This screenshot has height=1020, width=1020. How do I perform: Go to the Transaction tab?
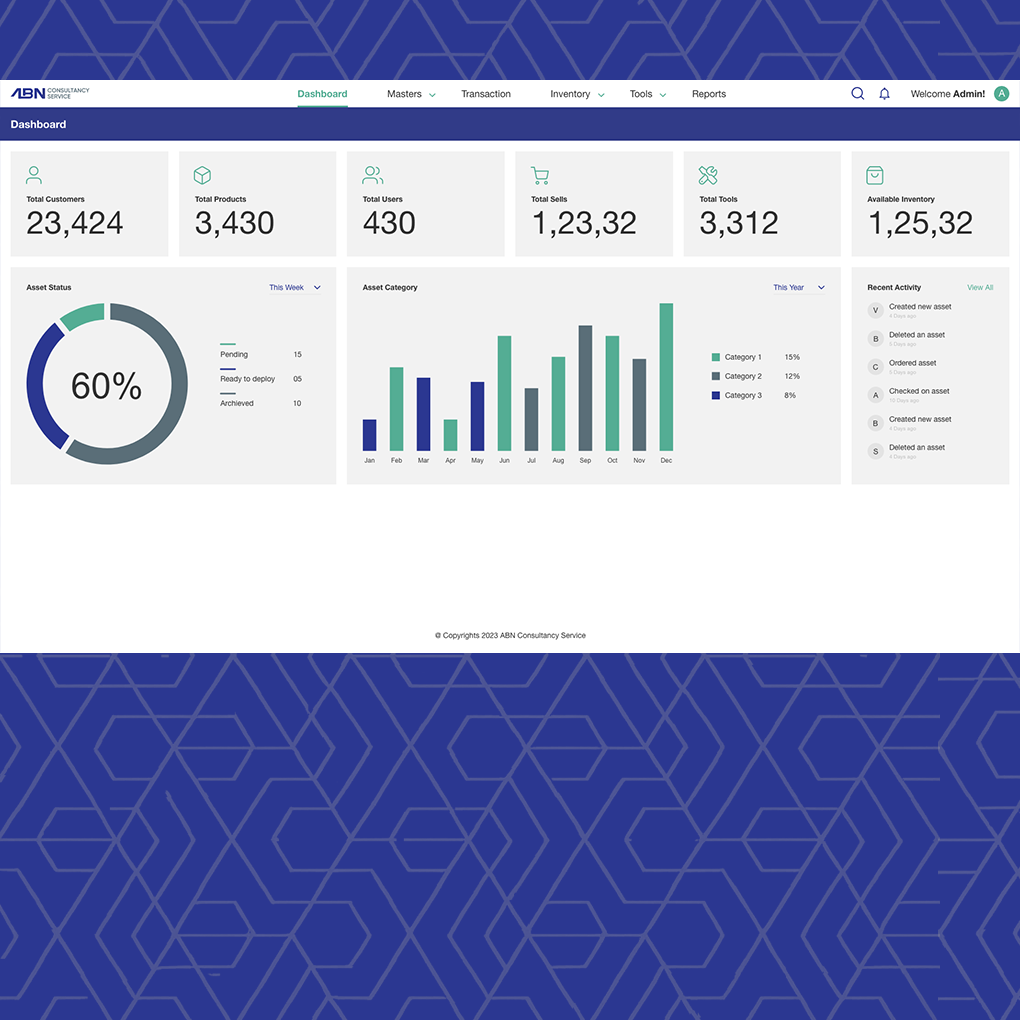tap(486, 94)
